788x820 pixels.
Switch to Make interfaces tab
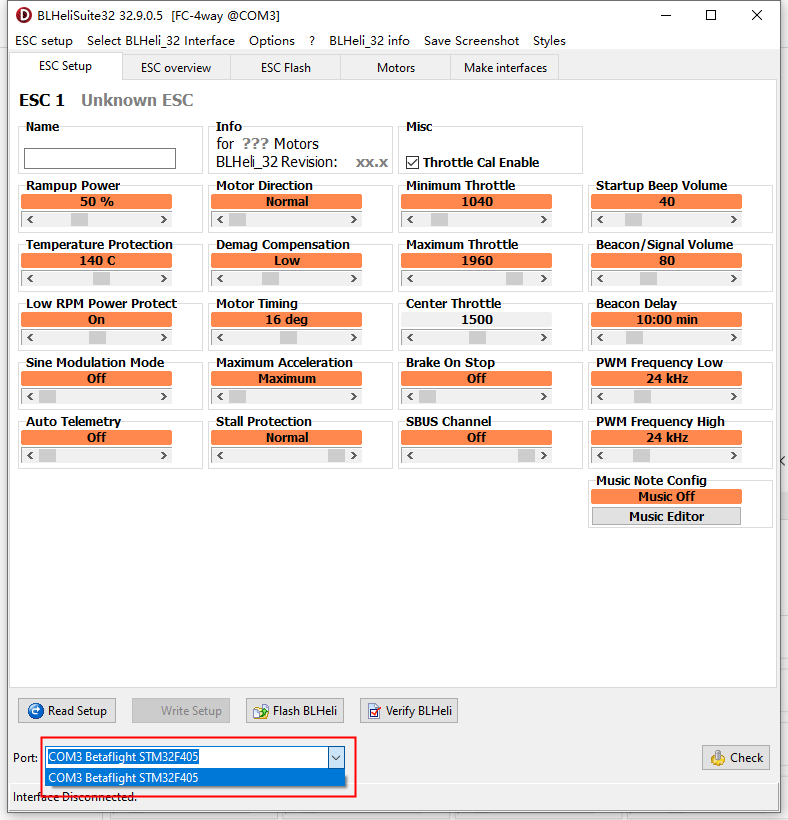tap(505, 68)
